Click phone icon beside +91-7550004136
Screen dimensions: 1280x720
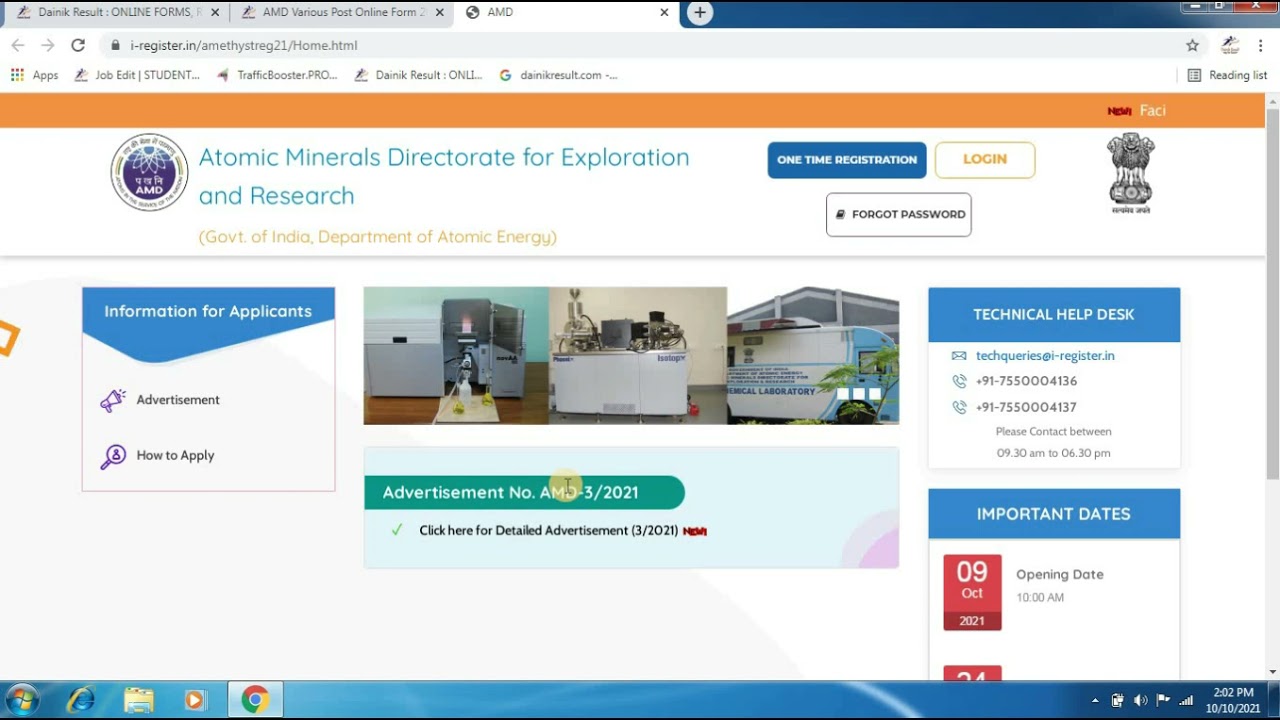[959, 381]
